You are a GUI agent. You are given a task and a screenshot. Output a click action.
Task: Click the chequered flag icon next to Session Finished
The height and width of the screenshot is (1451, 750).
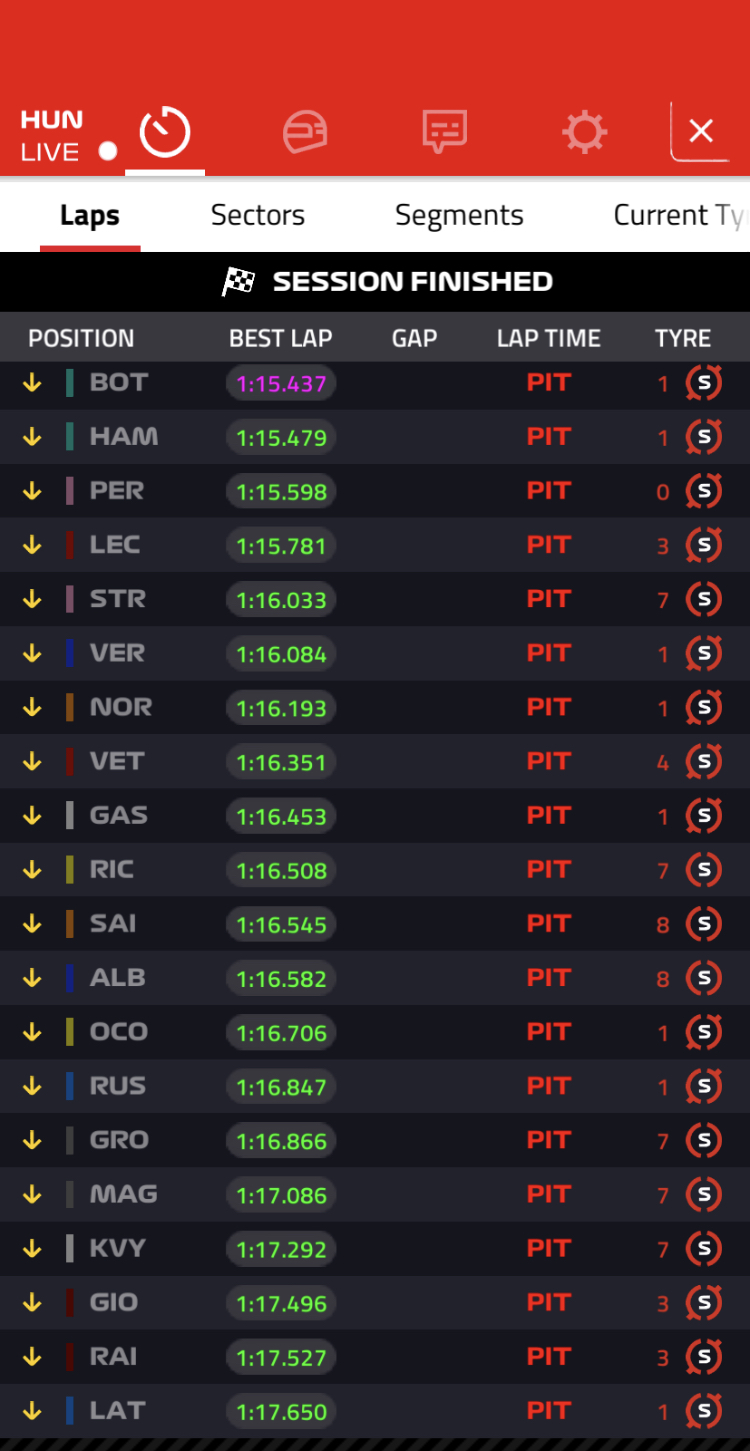pos(238,282)
